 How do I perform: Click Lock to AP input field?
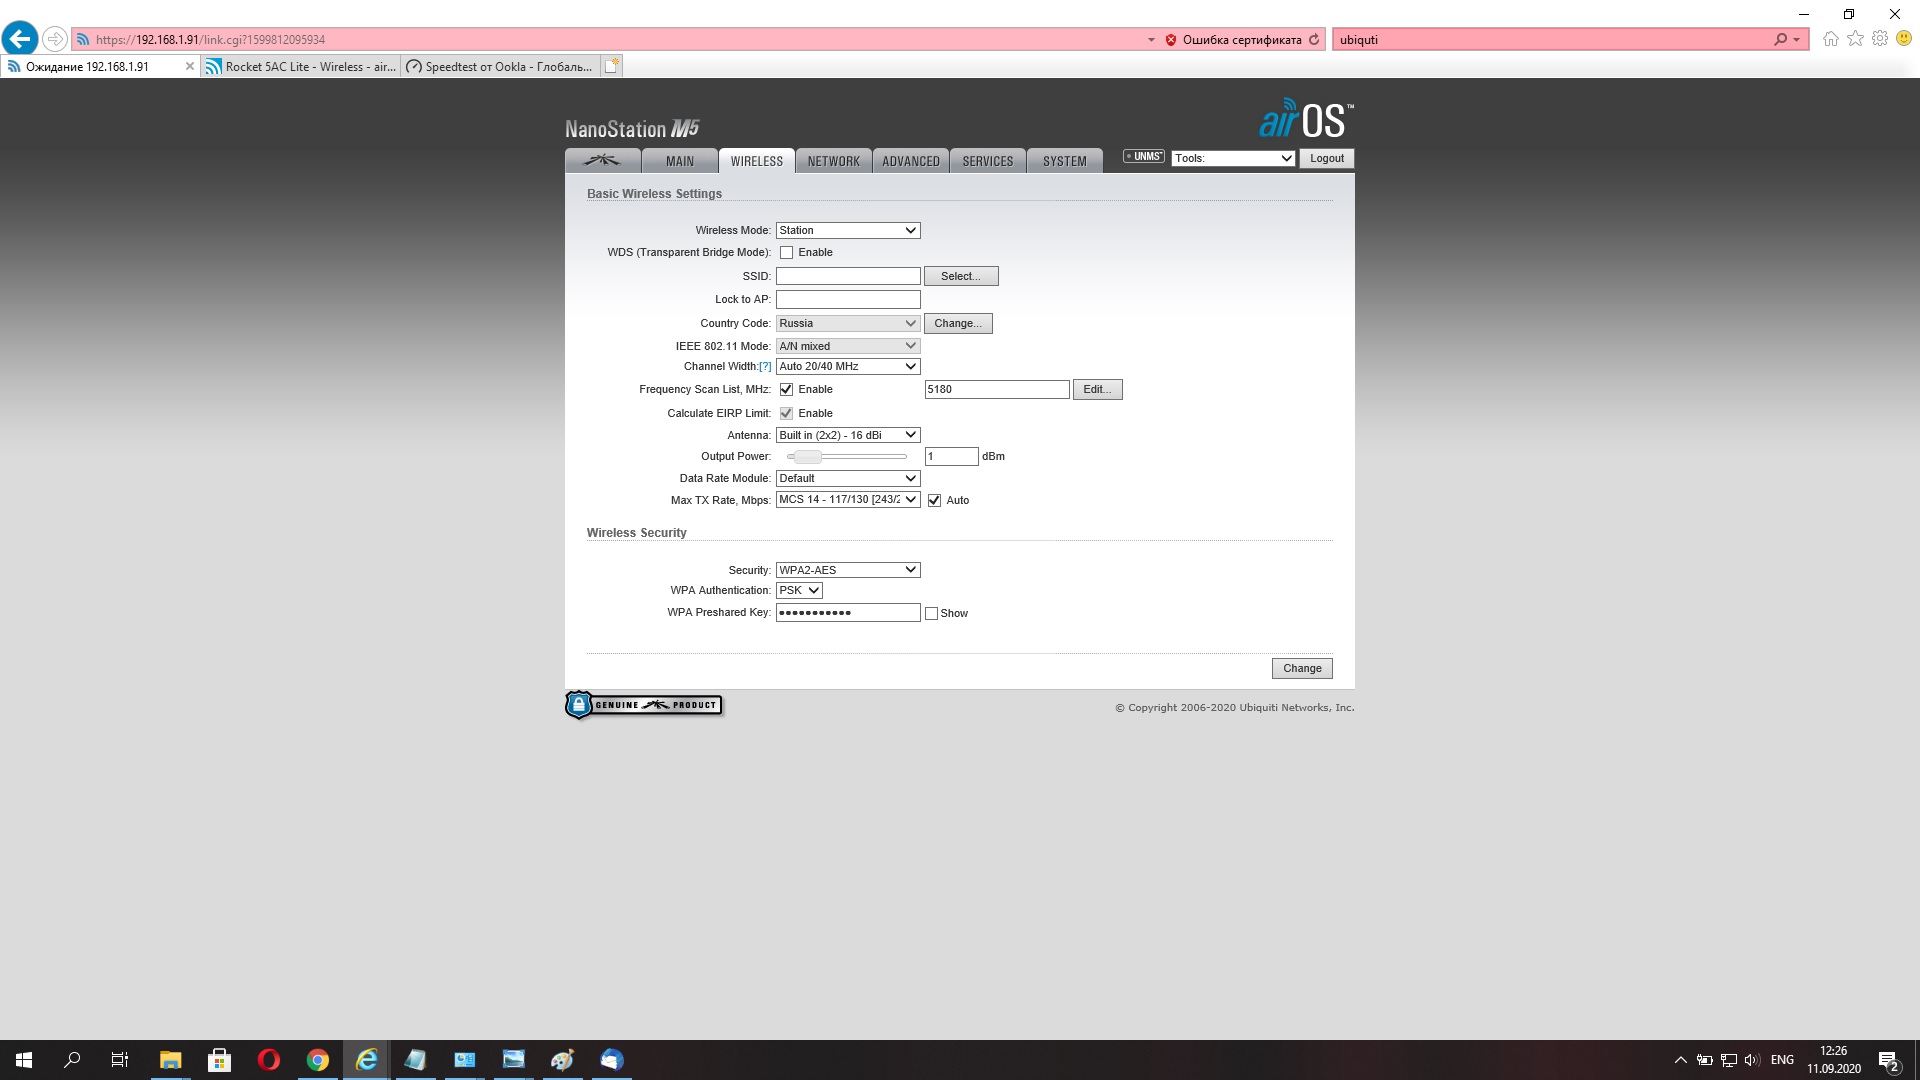click(848, 300)
